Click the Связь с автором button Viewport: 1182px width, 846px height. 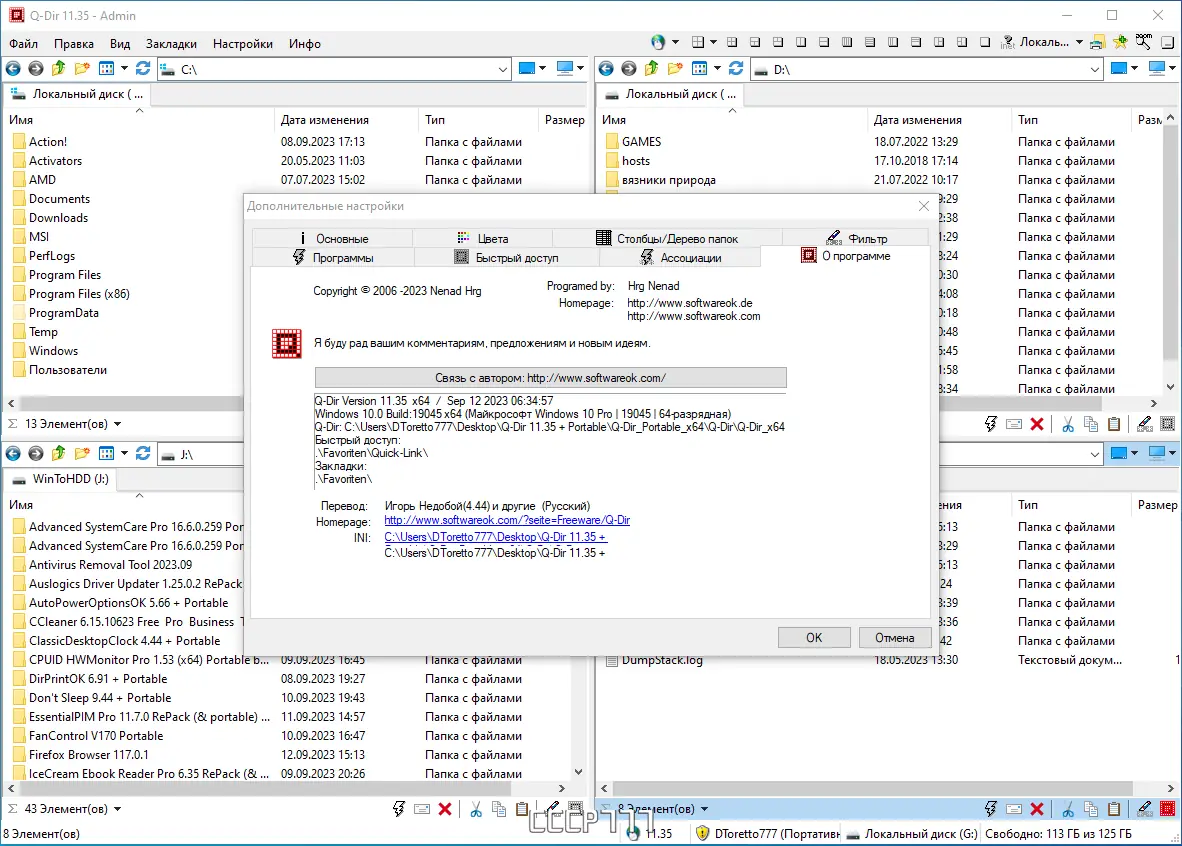coord(550,378)
